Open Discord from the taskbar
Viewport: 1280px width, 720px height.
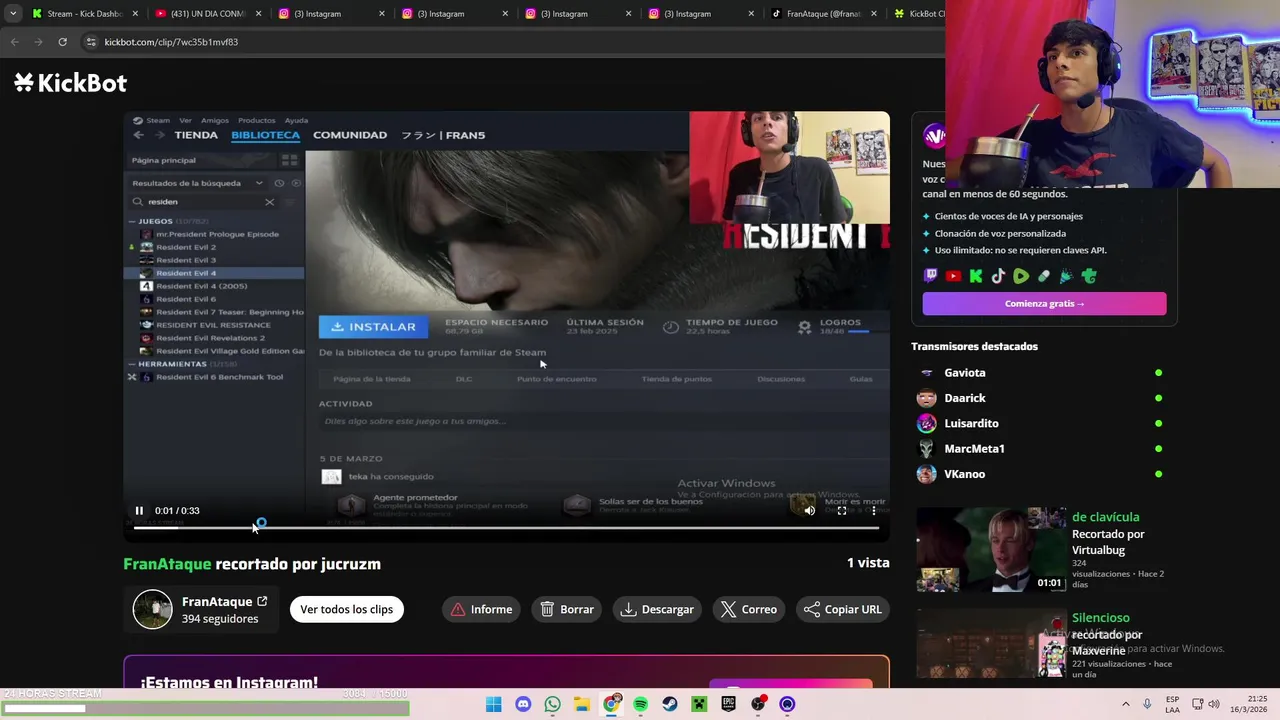523,704
